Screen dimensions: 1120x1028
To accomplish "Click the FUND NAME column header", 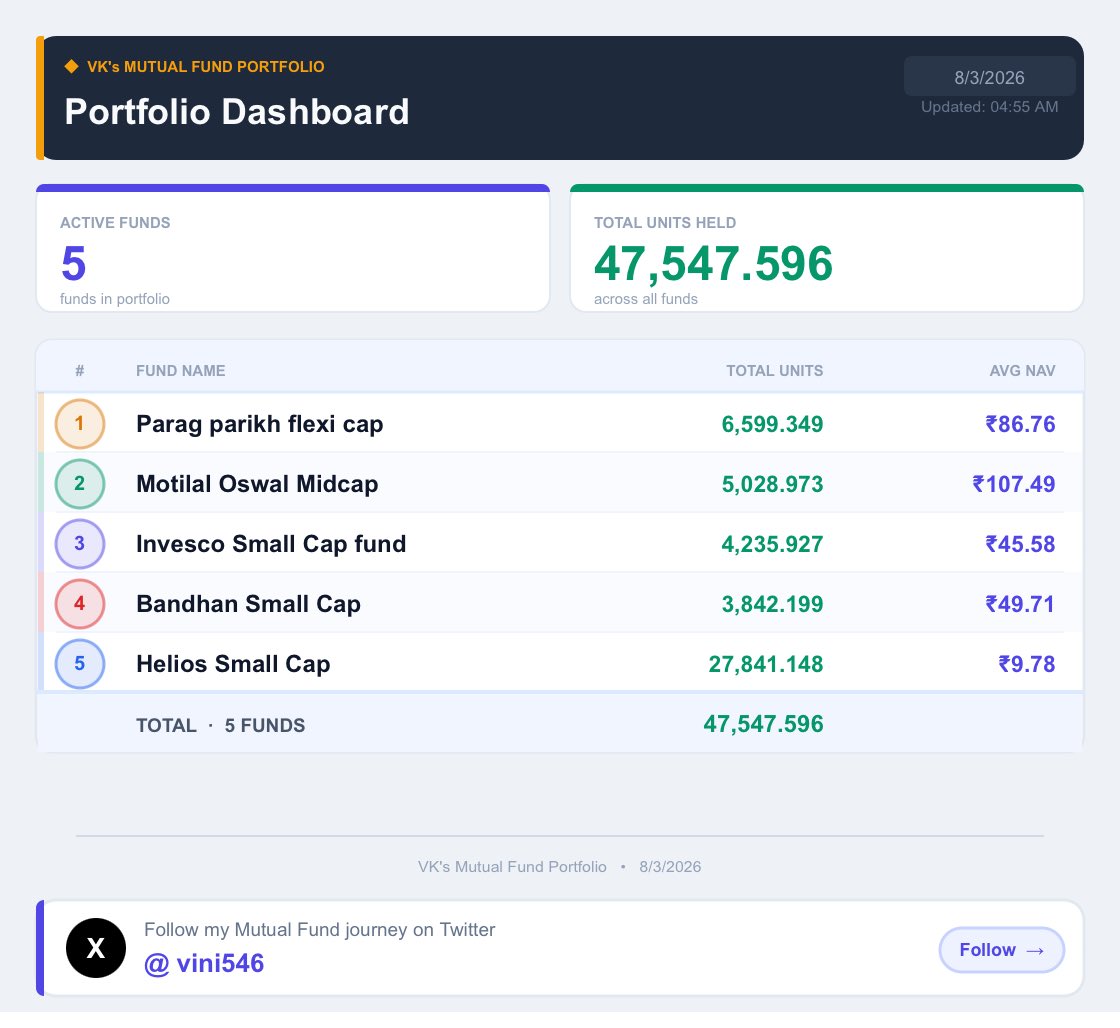I will coord(181,371).
